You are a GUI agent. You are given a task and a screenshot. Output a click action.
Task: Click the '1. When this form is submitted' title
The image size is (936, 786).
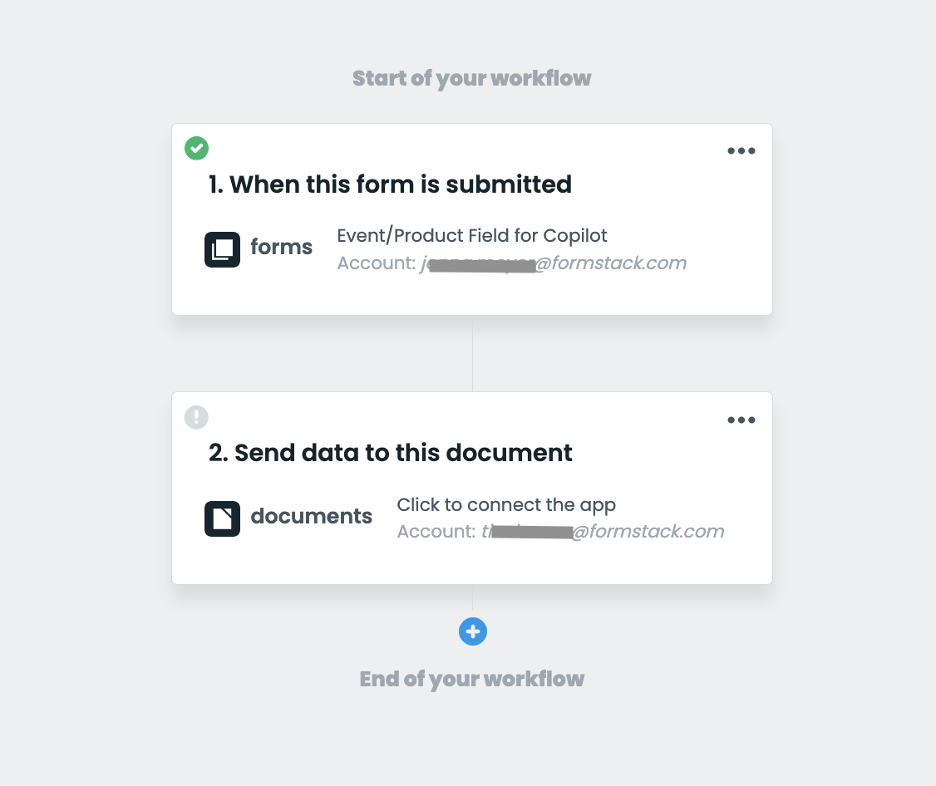(390, 185)
